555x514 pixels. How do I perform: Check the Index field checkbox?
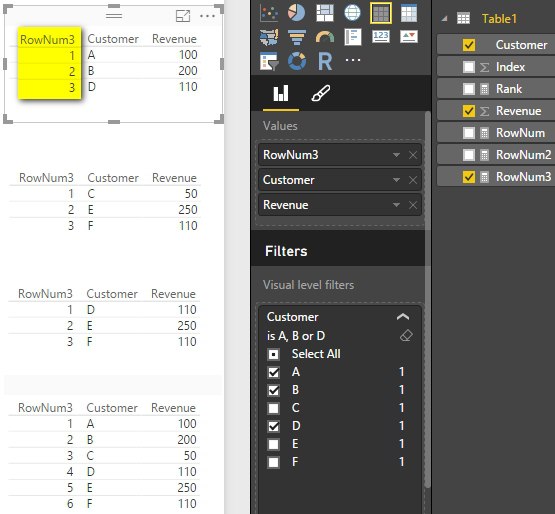tap(469, 67)
